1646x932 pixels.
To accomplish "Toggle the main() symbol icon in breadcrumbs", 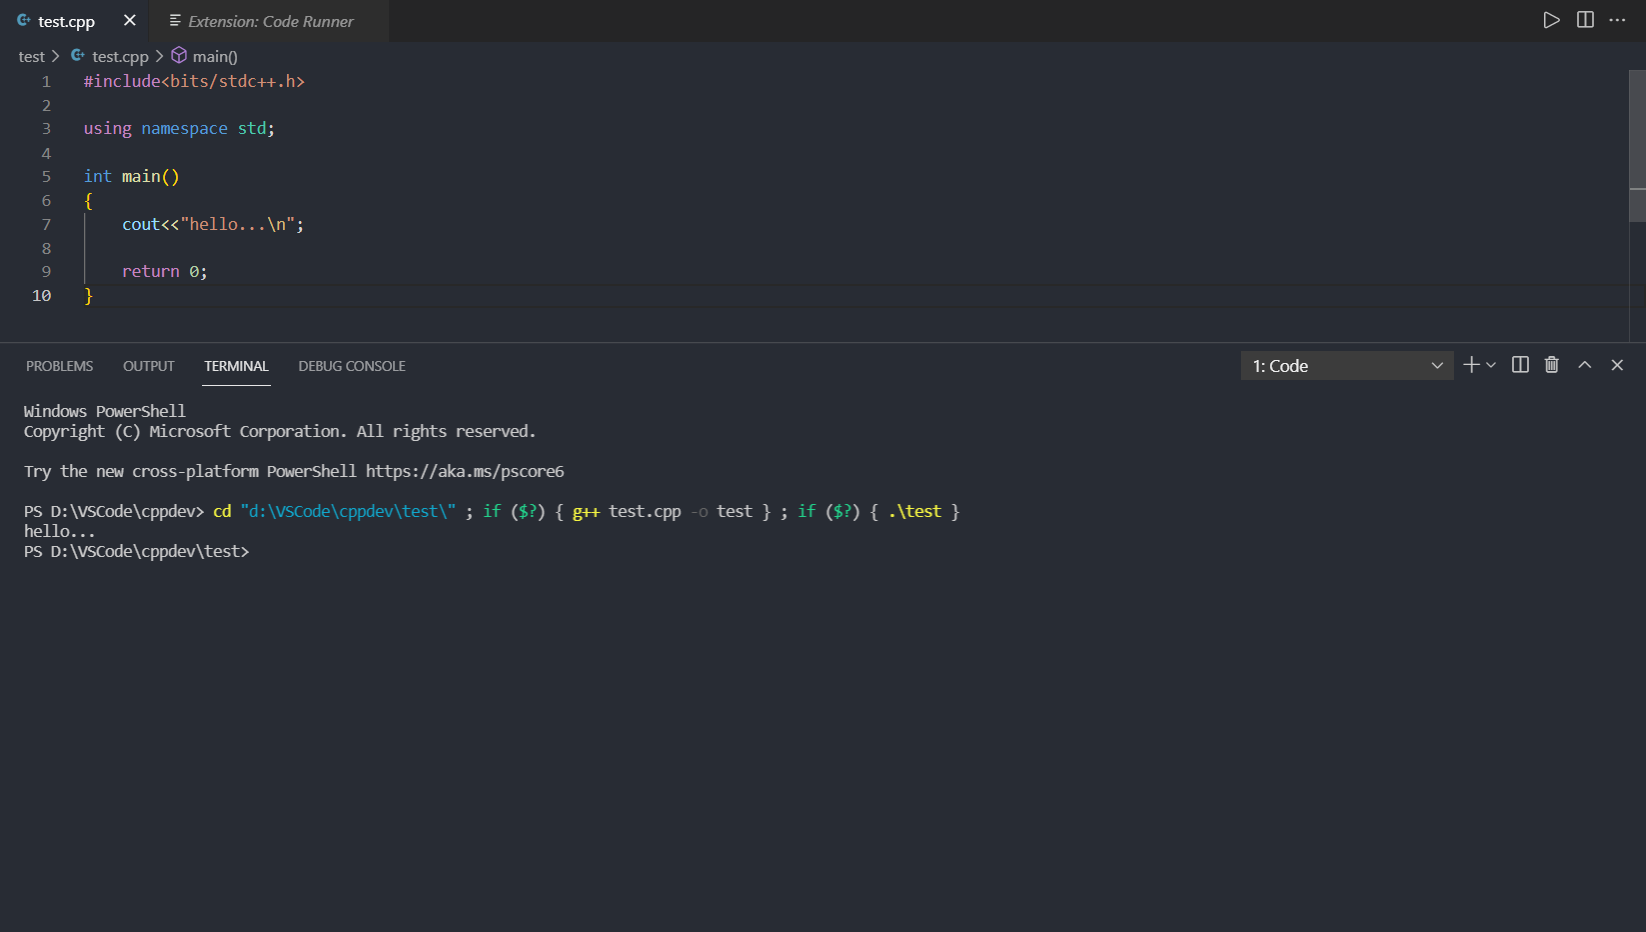I will point(178,56).
